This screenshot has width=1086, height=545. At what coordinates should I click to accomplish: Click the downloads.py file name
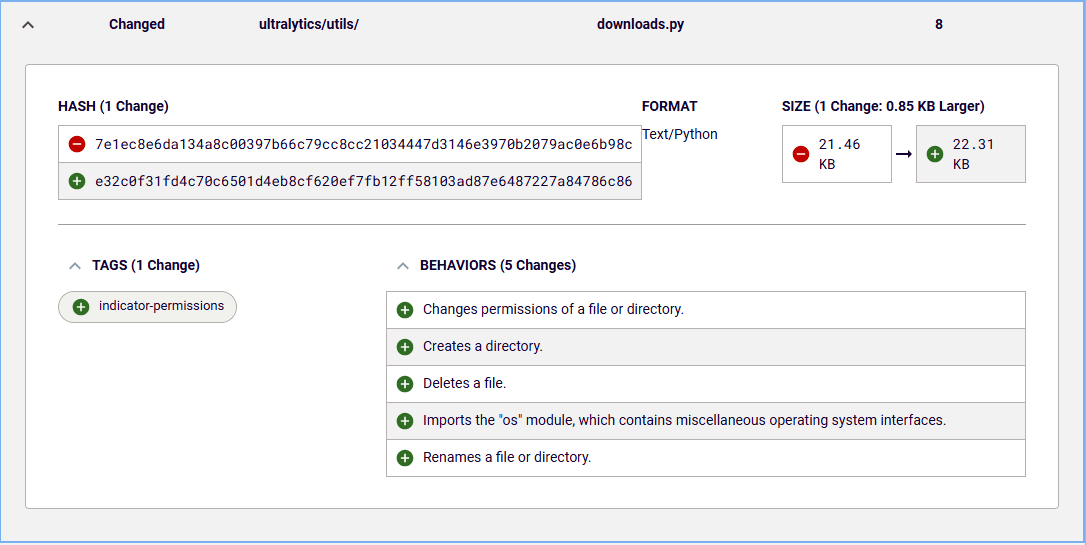tap(641, 25)
